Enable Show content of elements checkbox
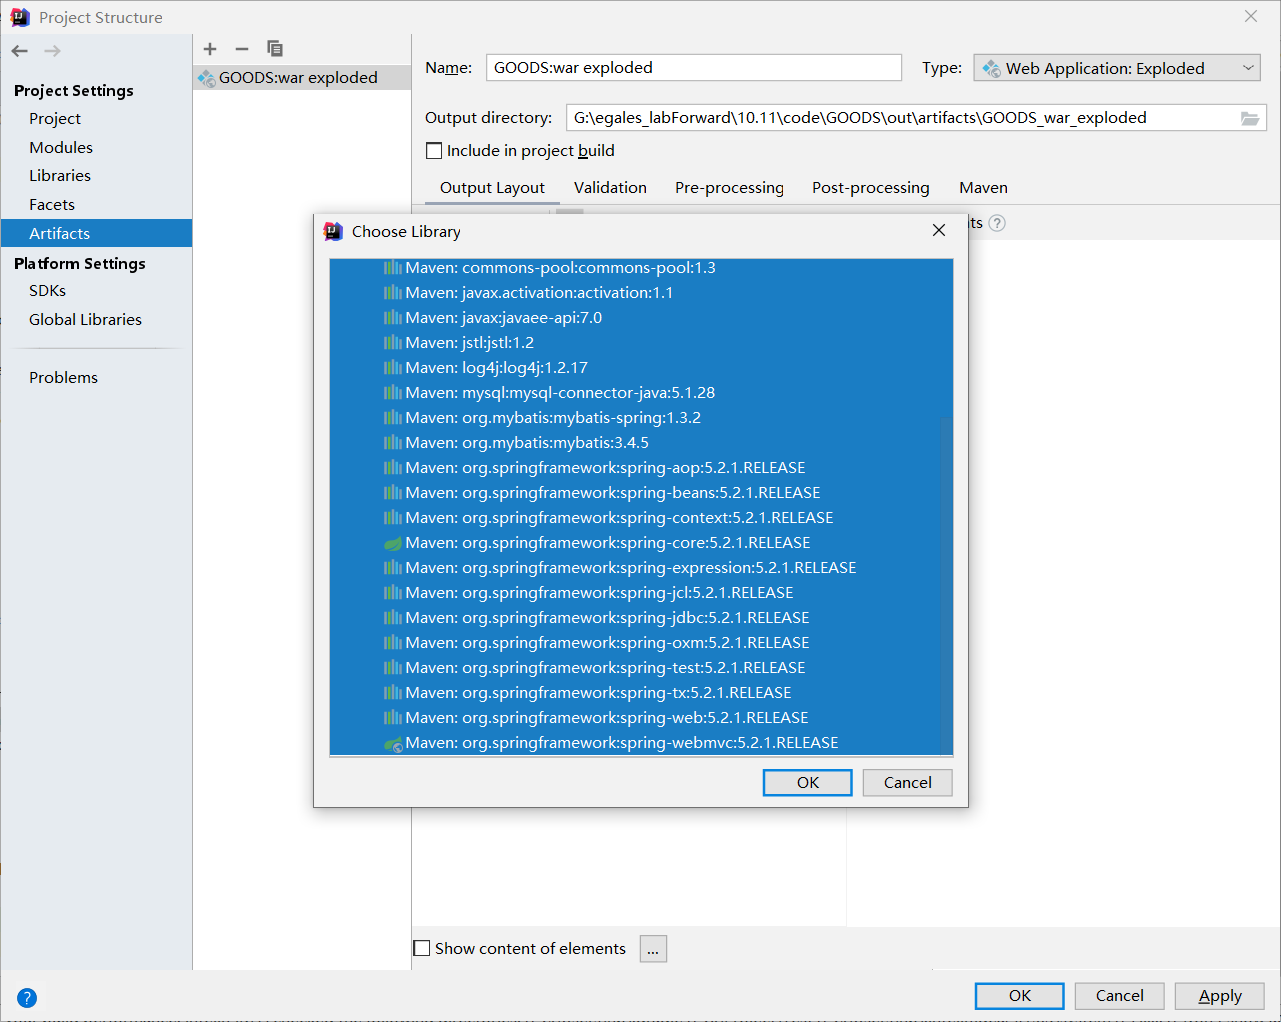The height and width of the screenshot is (1022, 1281). click(x=422, y=948)
